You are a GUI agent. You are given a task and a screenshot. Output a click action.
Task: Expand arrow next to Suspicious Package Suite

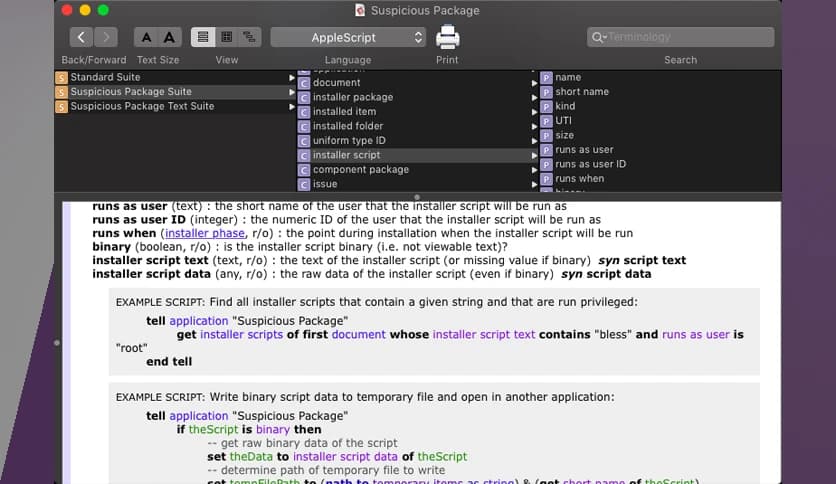click(292, 92)
